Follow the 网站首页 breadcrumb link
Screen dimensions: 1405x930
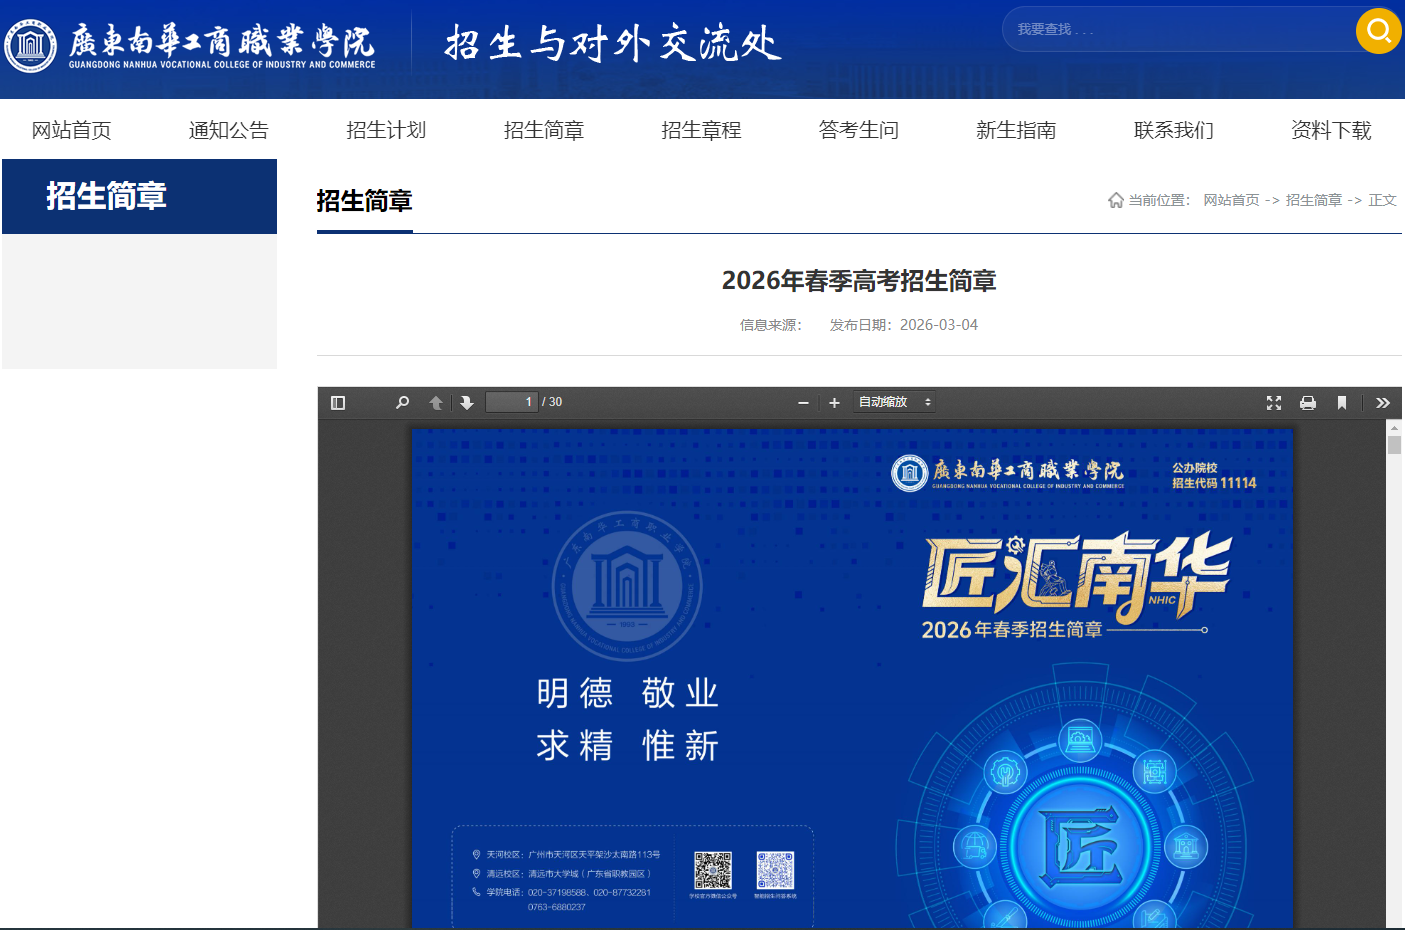1231,199
